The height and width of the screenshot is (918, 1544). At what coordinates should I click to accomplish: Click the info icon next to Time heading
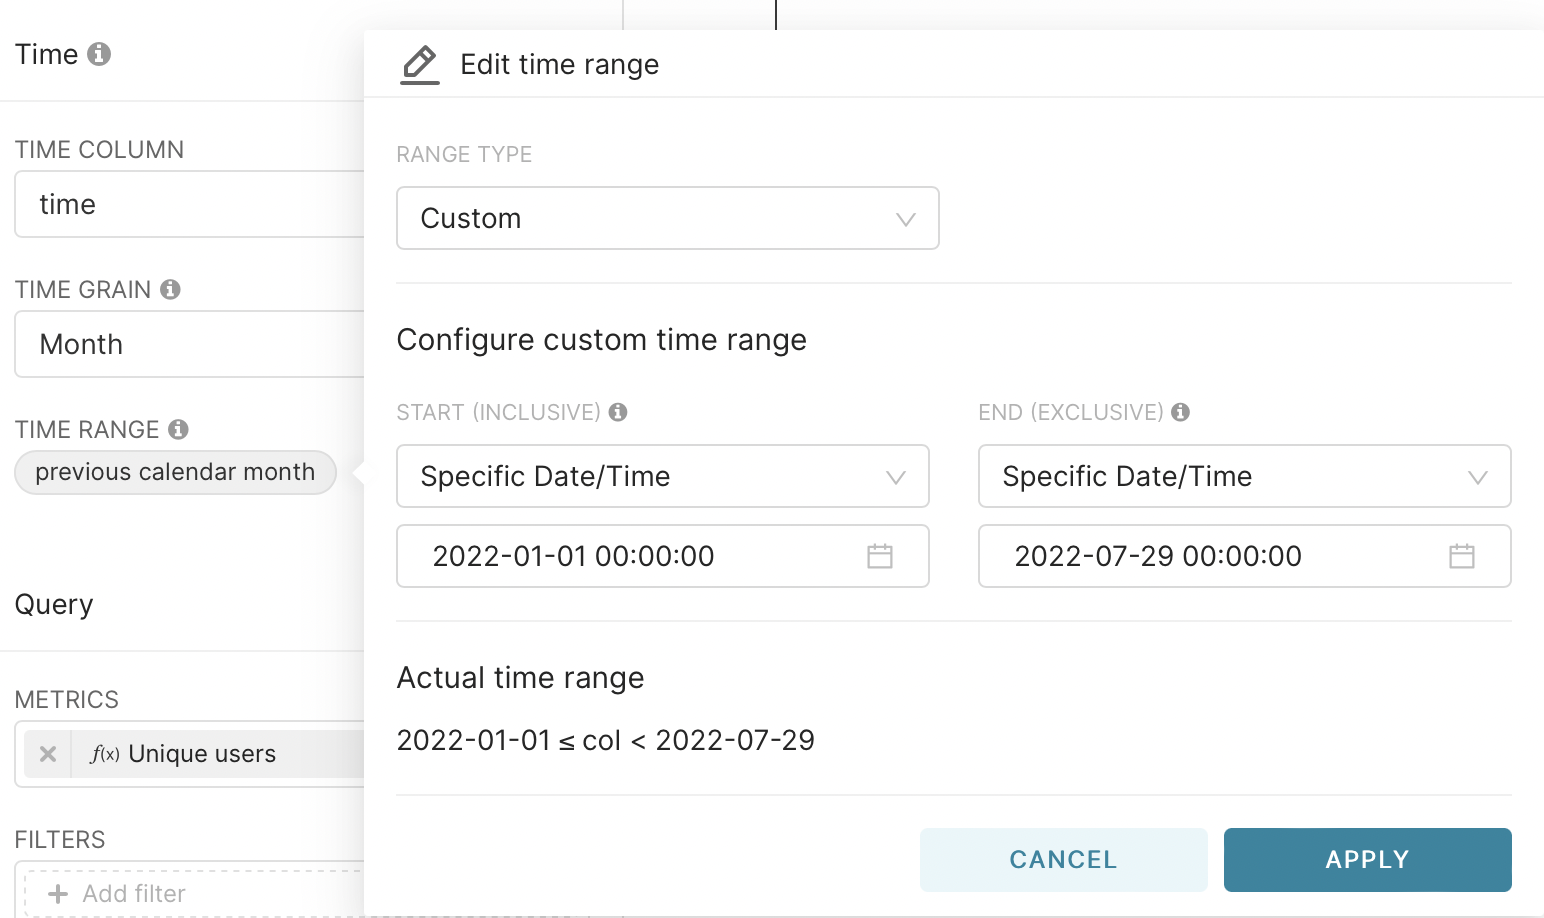pos(99,54)
